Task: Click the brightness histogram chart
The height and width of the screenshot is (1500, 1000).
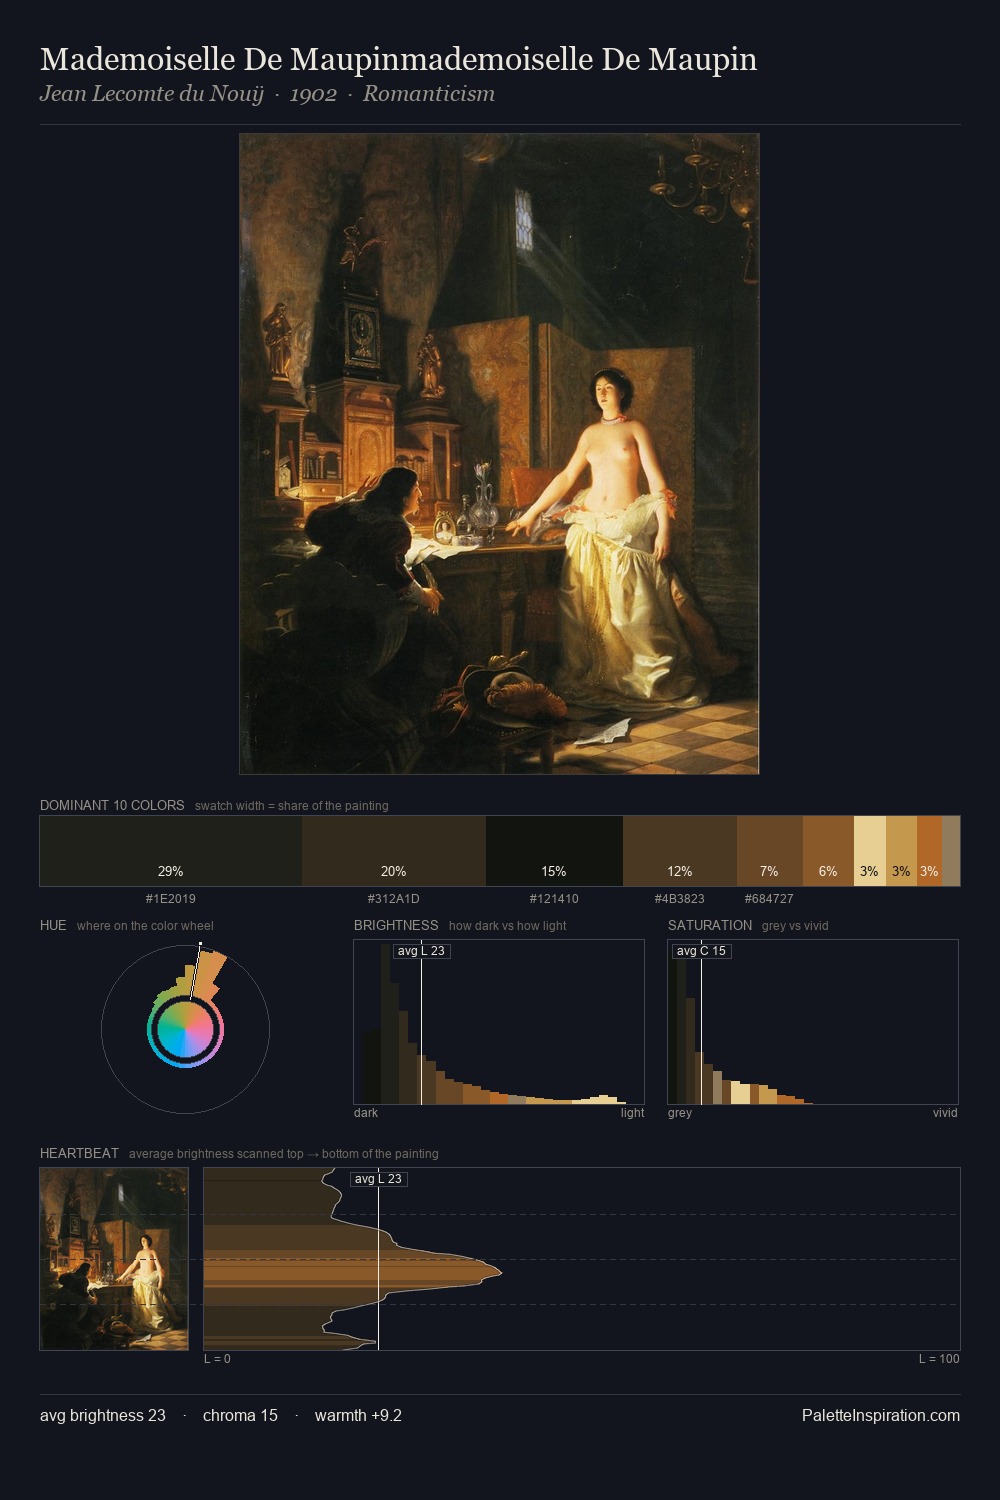Action: coord(499,1022)
